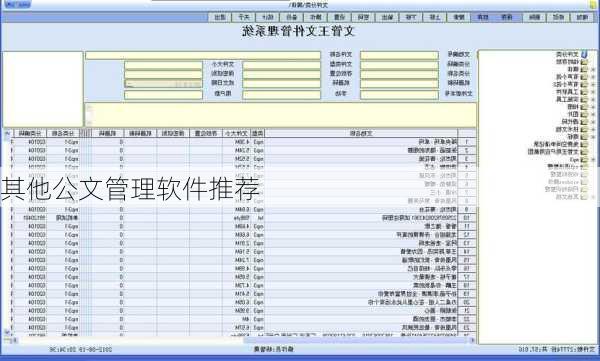Screen dimensions: 600x361
Task: Click the mp3 folder icon in tree
Action: (584, 159)
